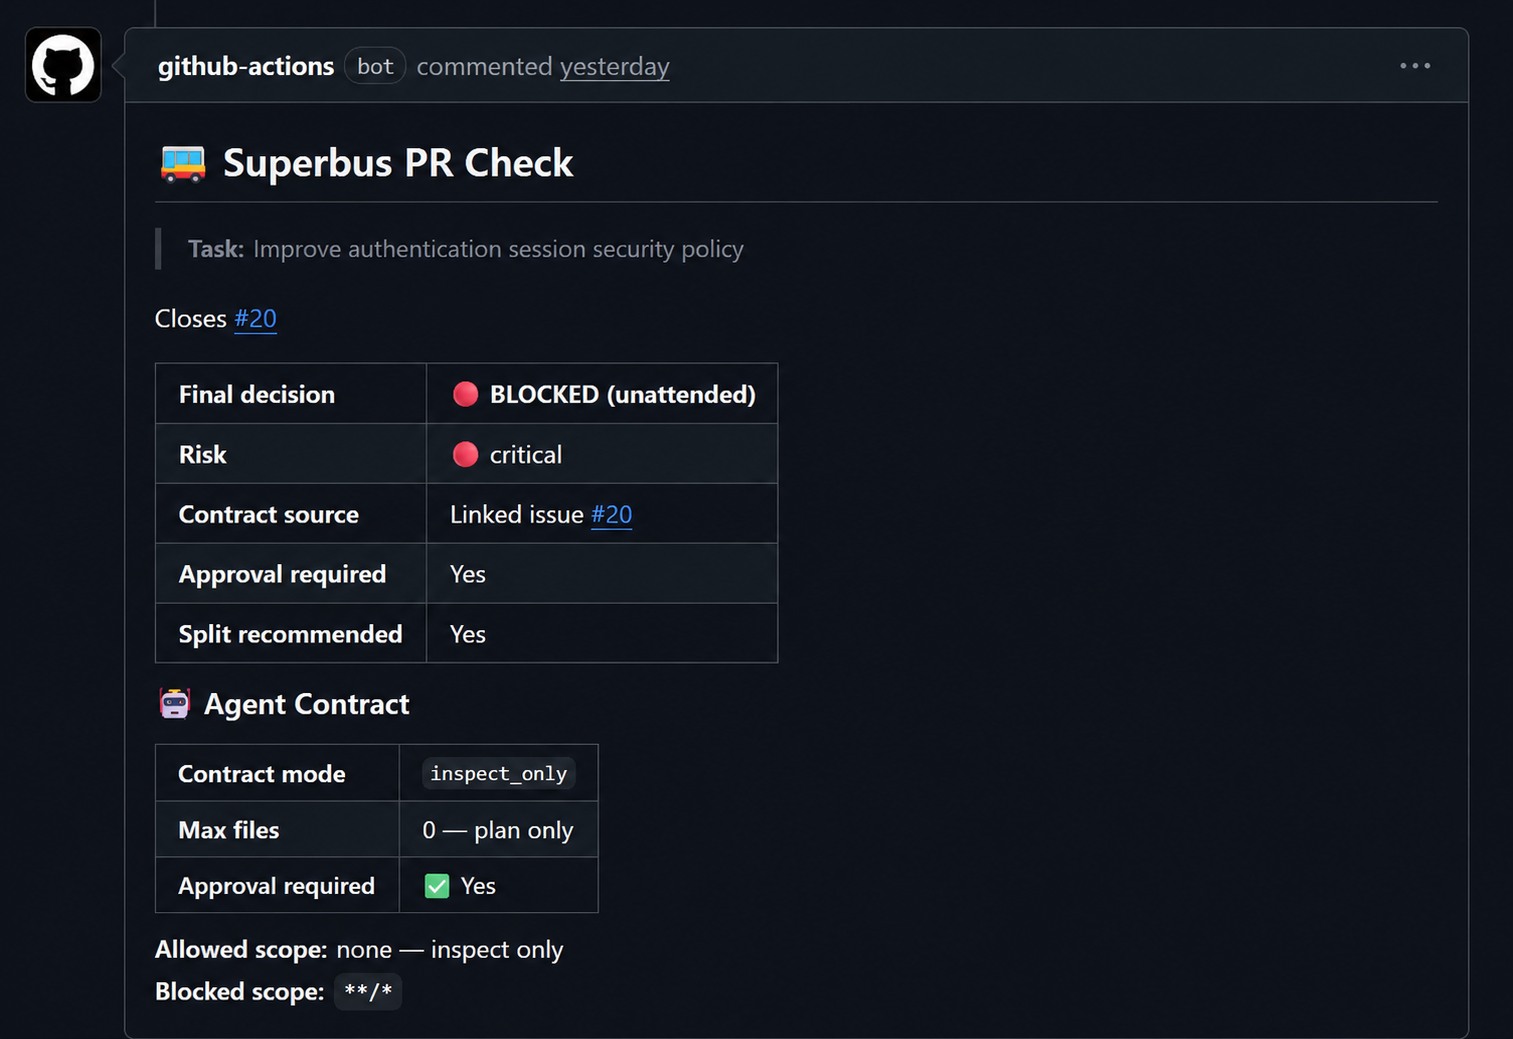
Task: Click the 'Final decision' table label
Action: [257, 394]
